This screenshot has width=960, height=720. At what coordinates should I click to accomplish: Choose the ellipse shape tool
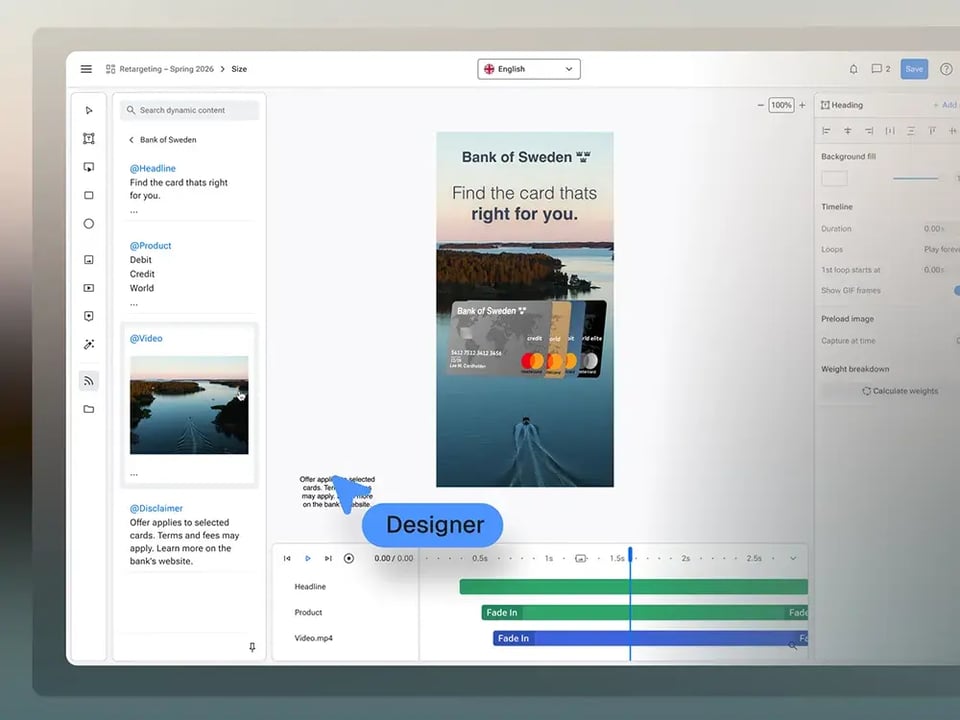tap(89, 224)
